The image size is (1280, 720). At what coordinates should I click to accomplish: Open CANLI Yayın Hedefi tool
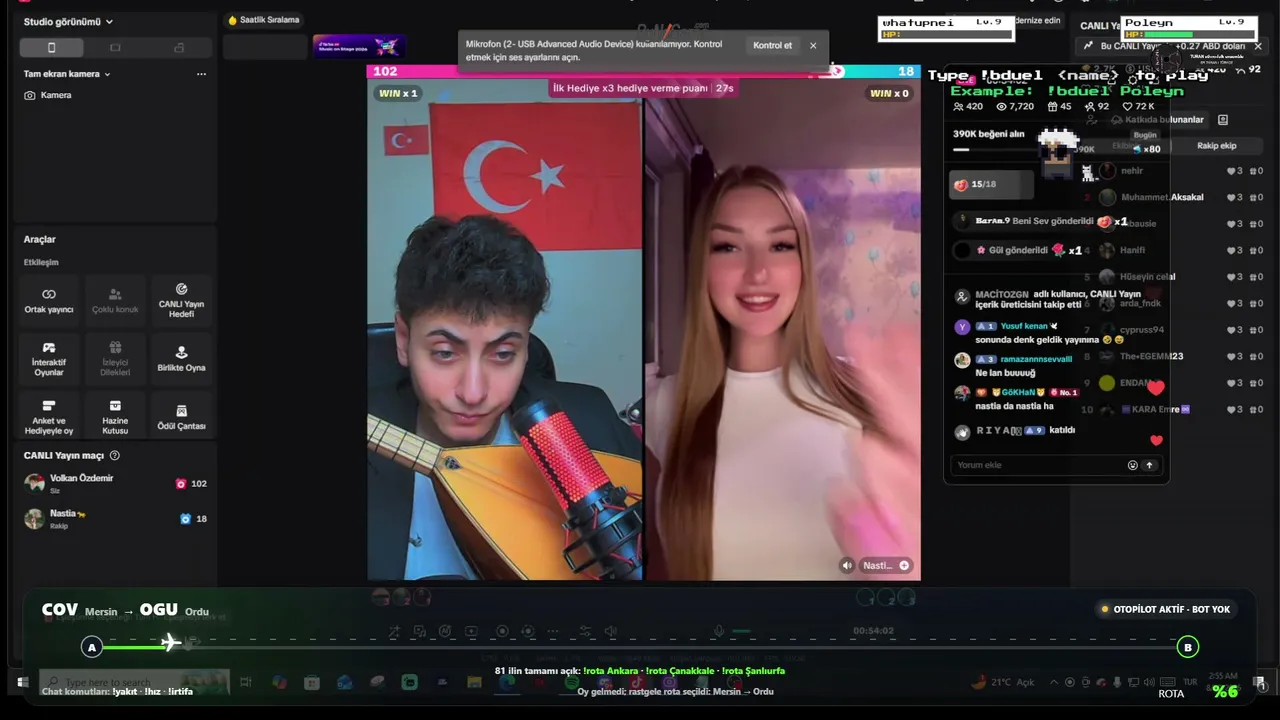tap(181, 300)
